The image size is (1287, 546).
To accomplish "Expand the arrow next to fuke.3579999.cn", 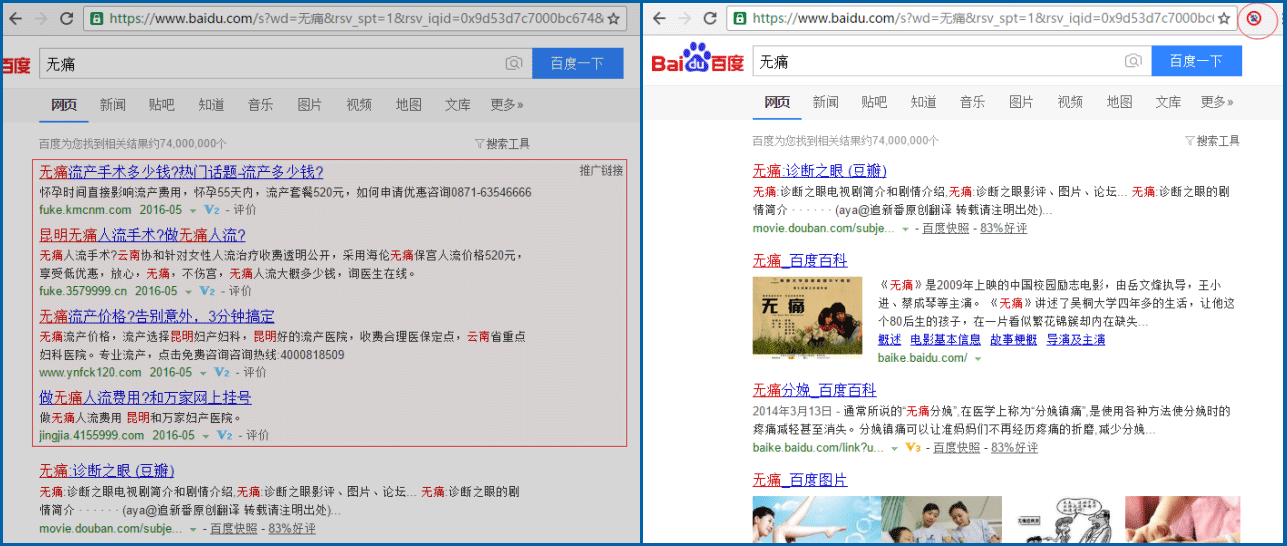I will [190, 291].
